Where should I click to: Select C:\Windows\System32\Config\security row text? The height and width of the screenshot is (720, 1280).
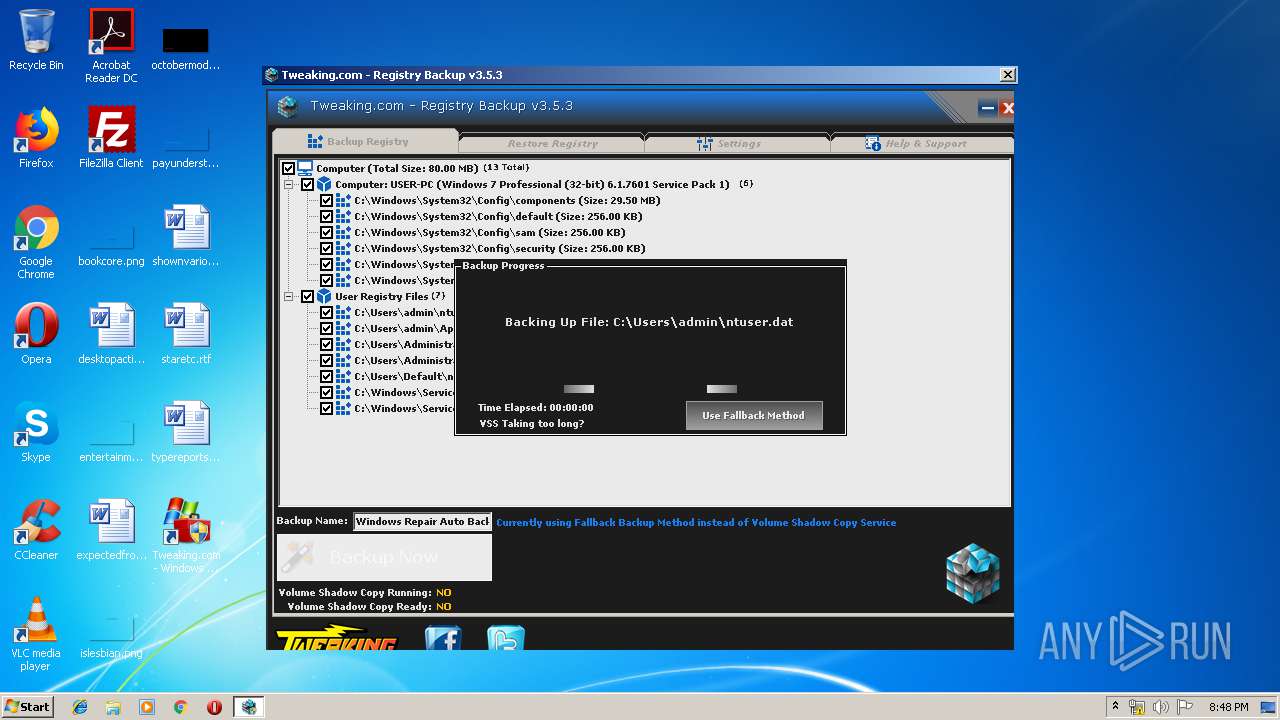[500, 248]
